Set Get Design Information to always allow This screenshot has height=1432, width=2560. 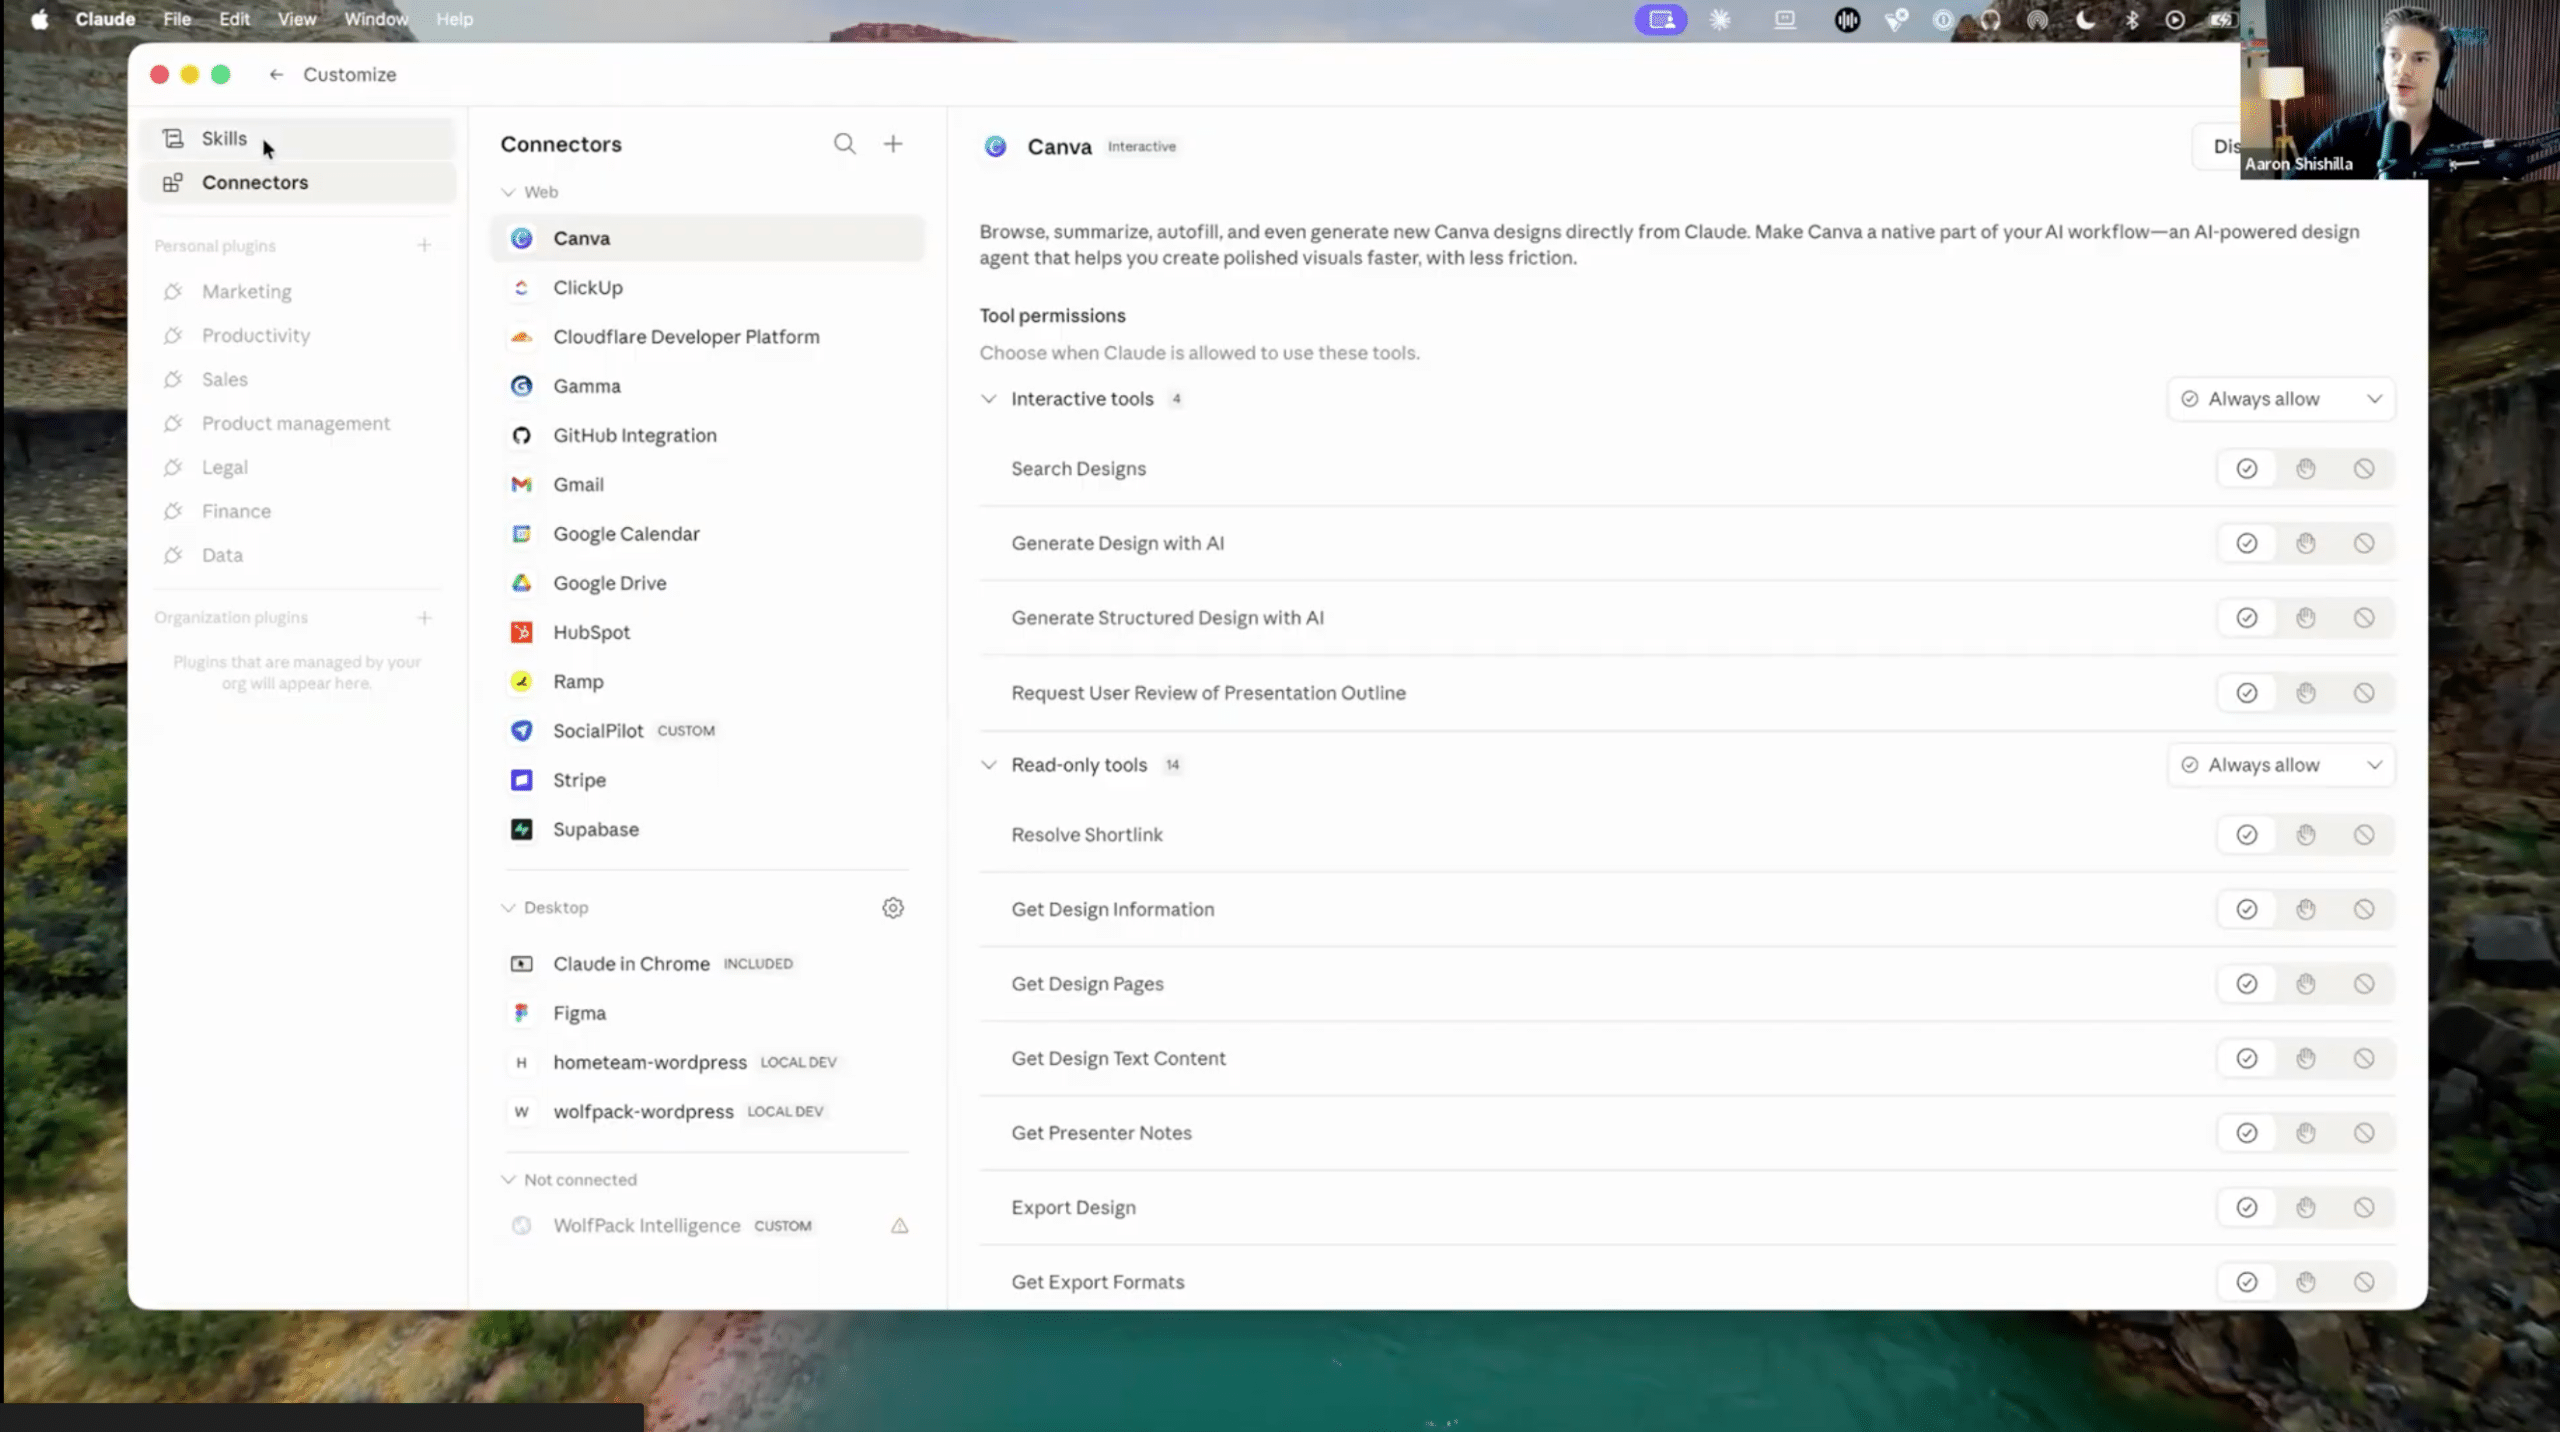click(x=2247, y=910)
